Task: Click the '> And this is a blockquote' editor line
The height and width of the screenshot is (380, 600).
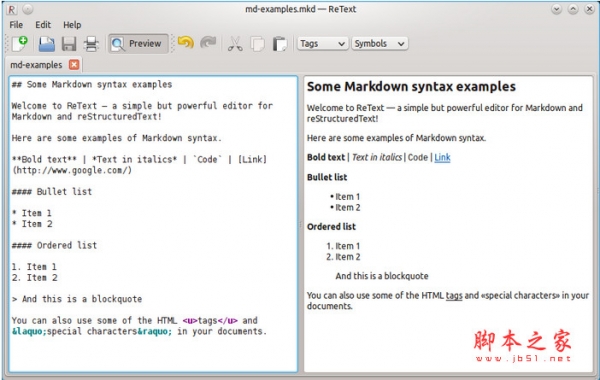Action: [x=77, y=299]
